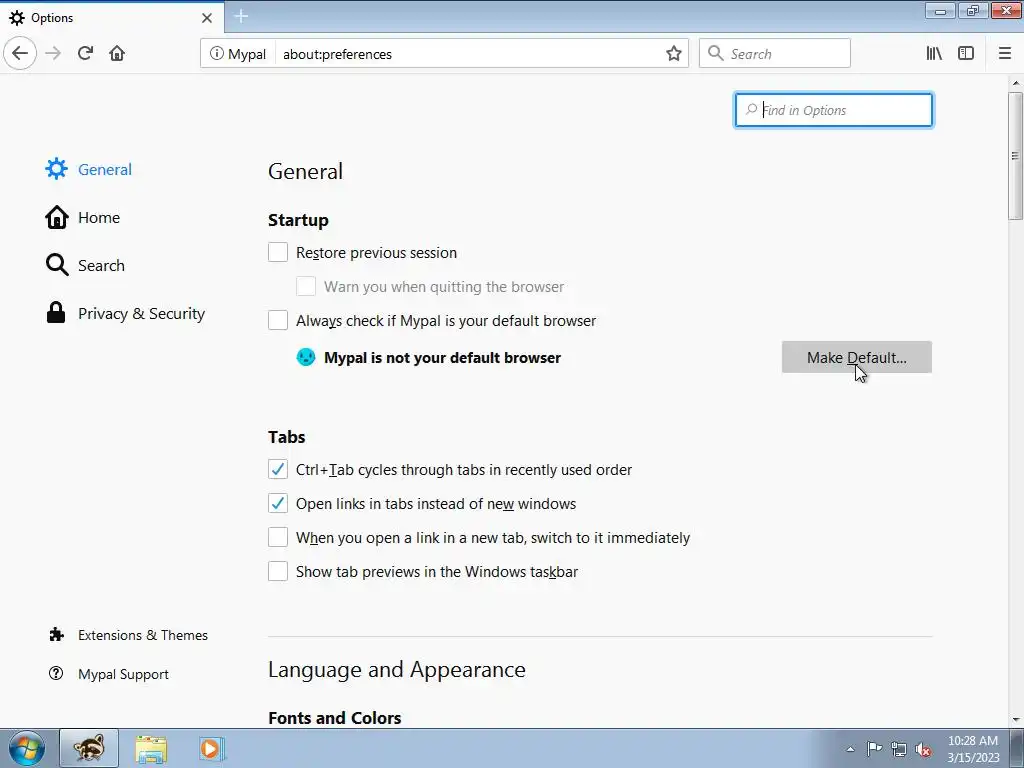
Task: Enable Always check if Mypal is default browser
Action: [278, 320]
